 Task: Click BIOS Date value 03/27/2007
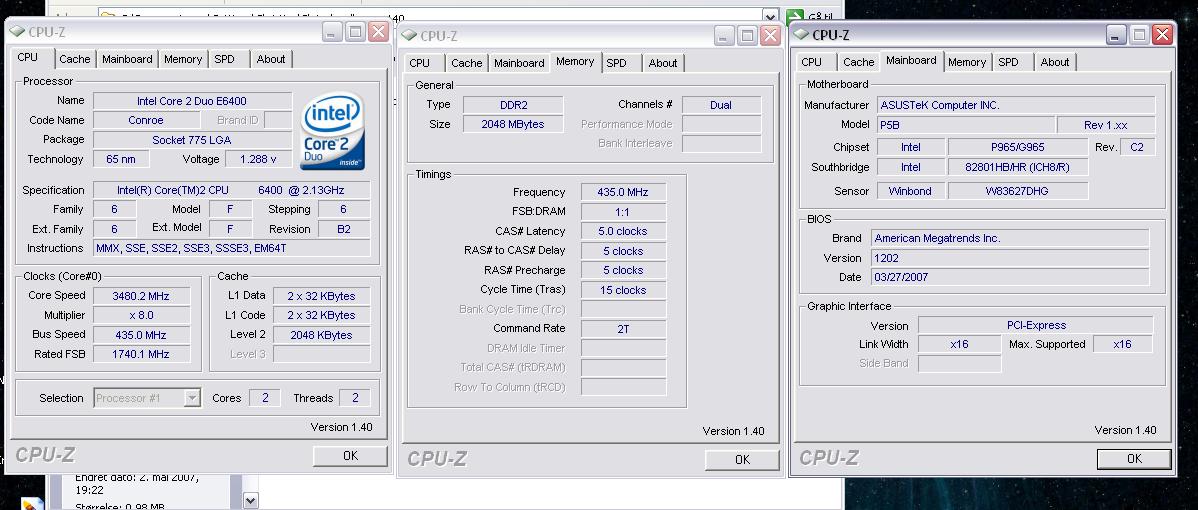[x=1009, y=277]
